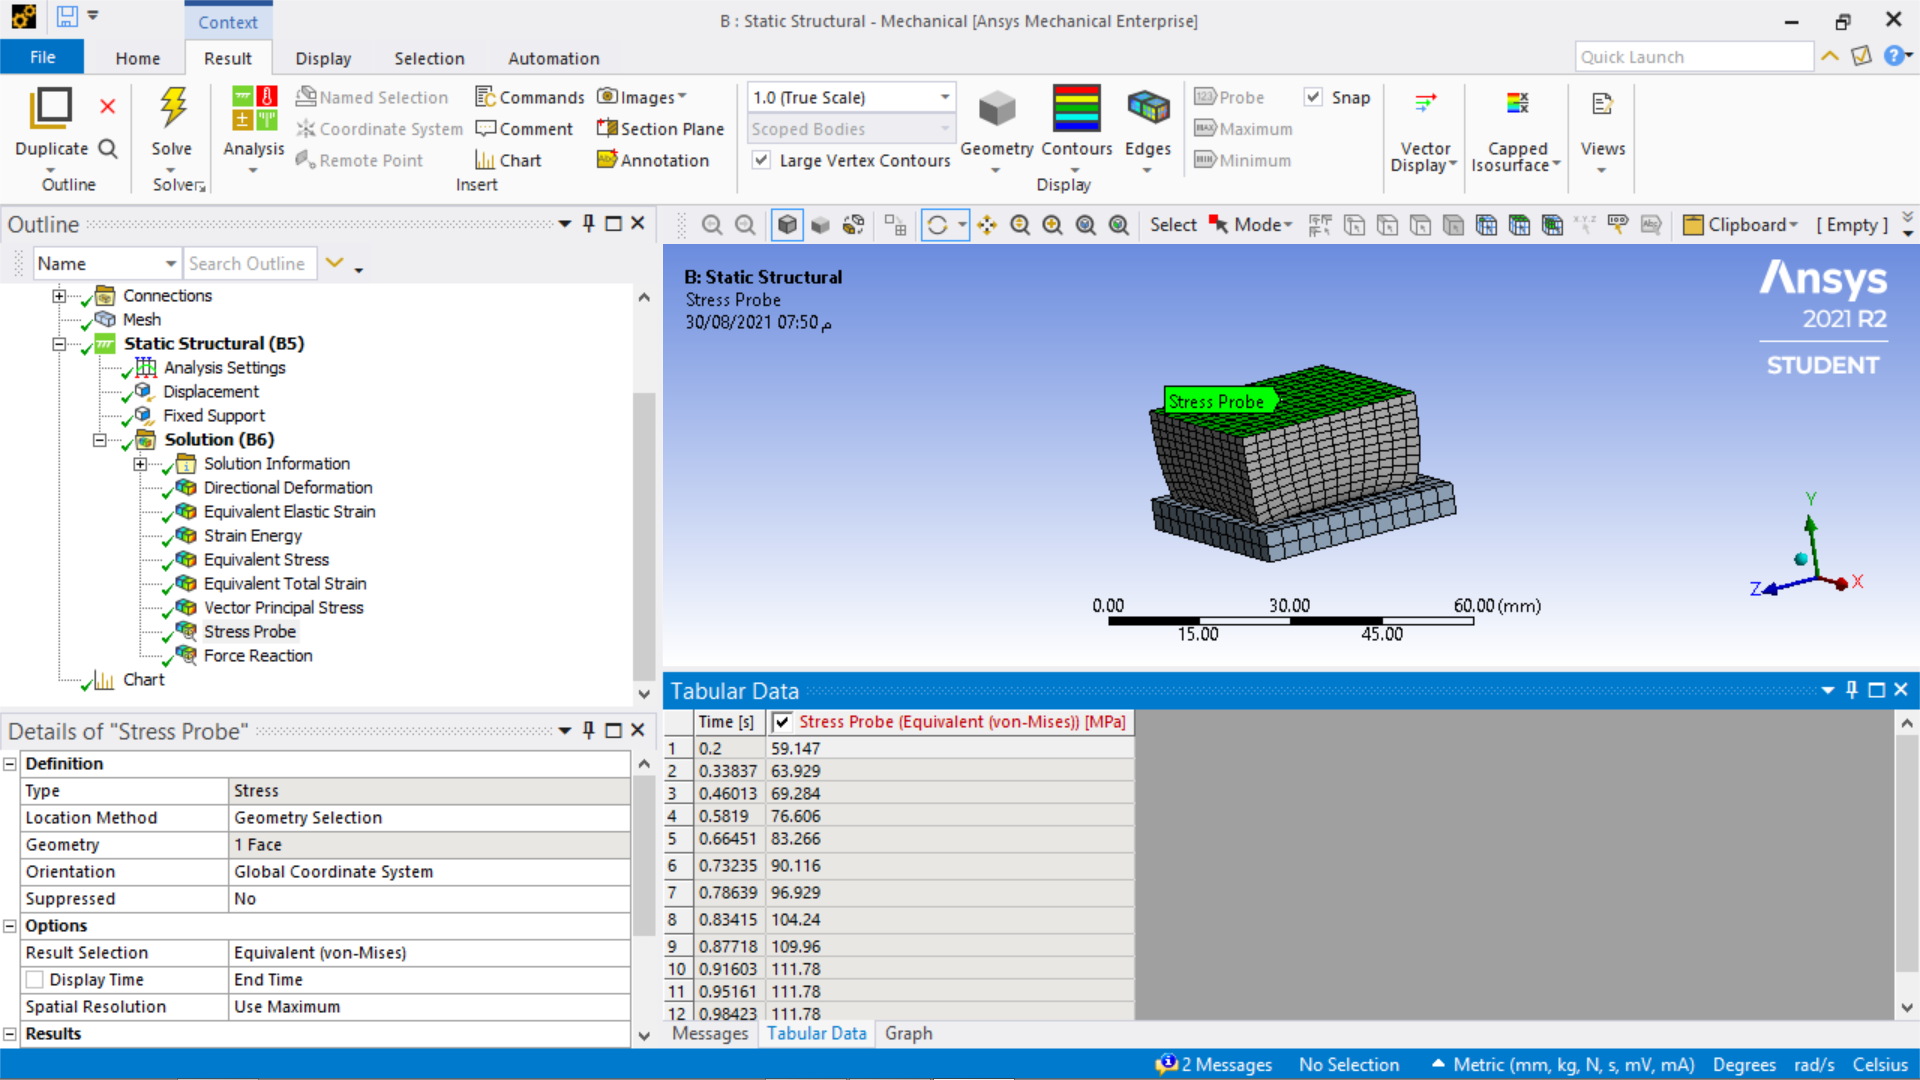Click the Spatial Resolution Use Maximum value
The image size is (1920, 1080).
(x=429, y=1007)
